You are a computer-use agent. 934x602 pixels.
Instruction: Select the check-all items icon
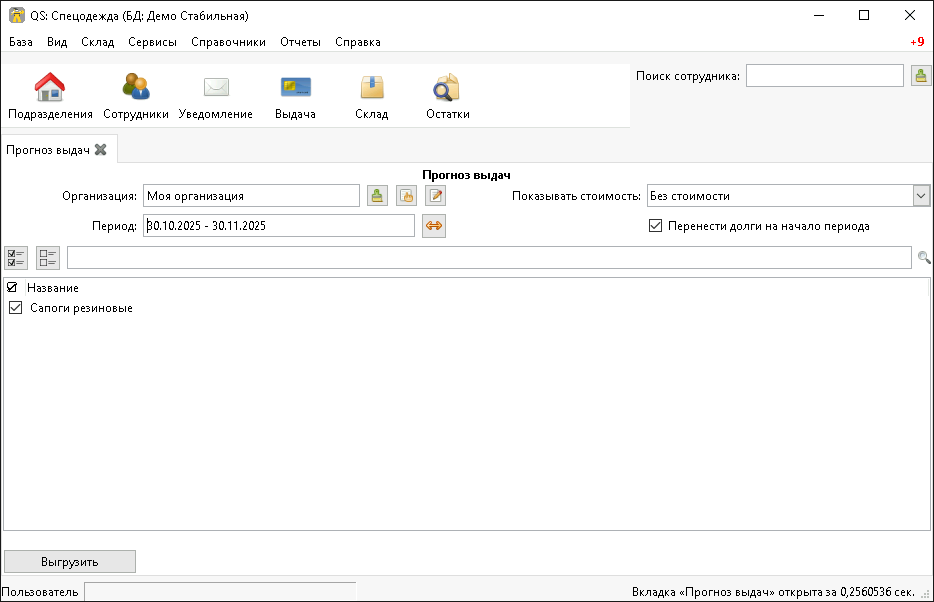pos(16,257)
